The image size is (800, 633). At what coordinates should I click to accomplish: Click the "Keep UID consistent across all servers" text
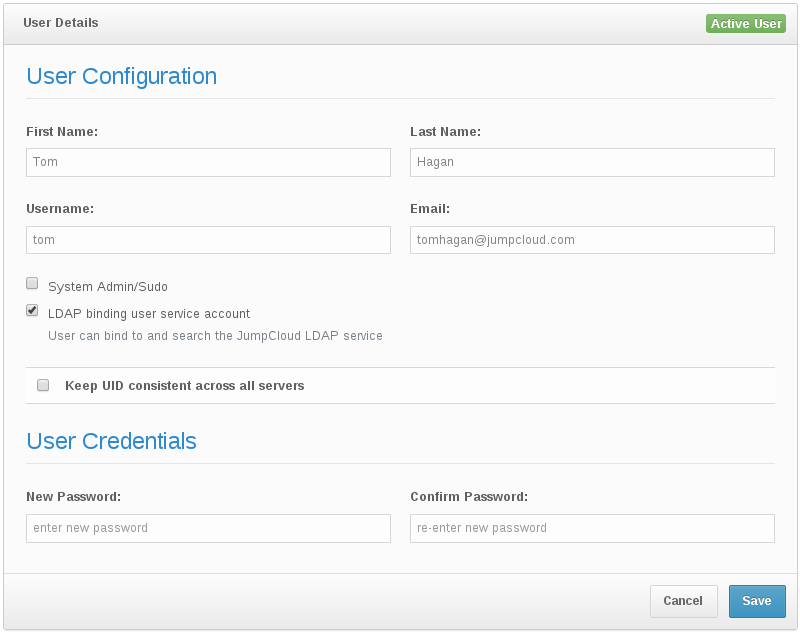point(184,385)
